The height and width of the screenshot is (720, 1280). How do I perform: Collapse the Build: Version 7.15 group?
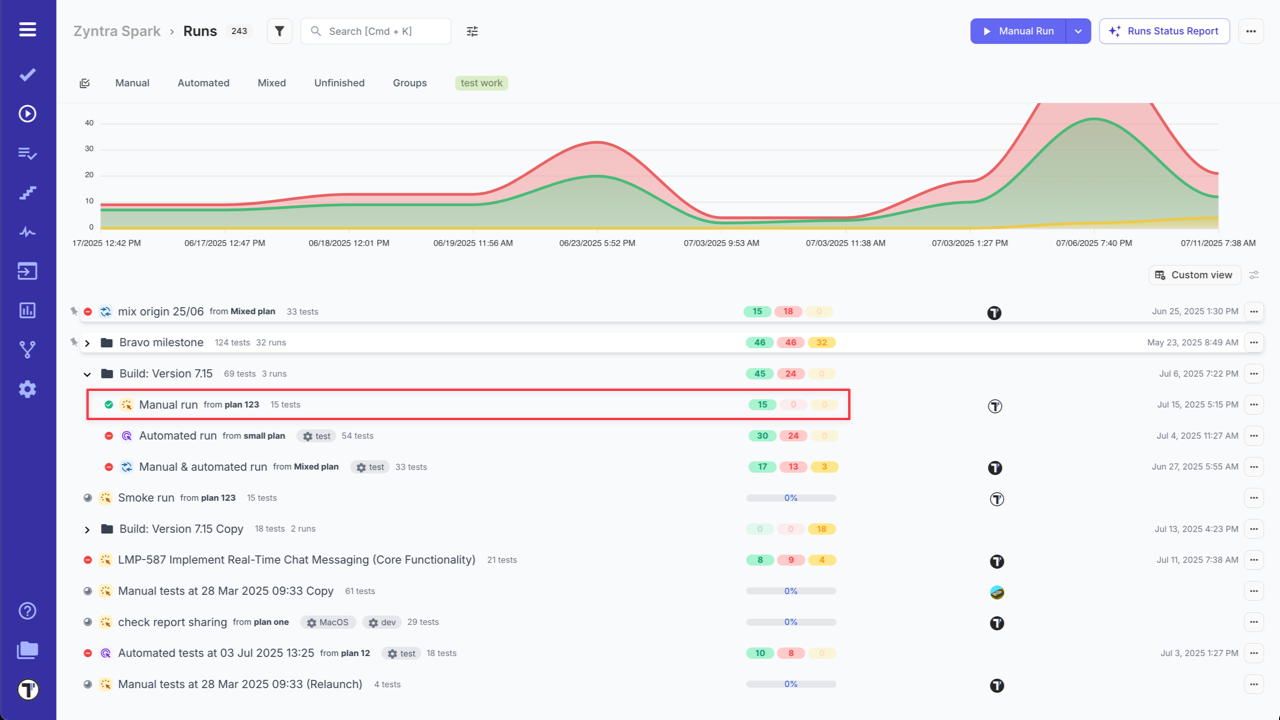tap(87, 373)
